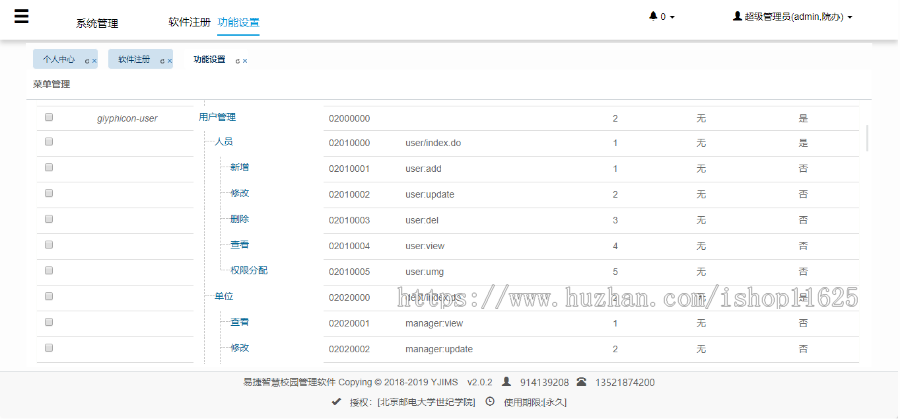
Task: Select the checkbox of the user:view row
Action: tap(49, 245)
